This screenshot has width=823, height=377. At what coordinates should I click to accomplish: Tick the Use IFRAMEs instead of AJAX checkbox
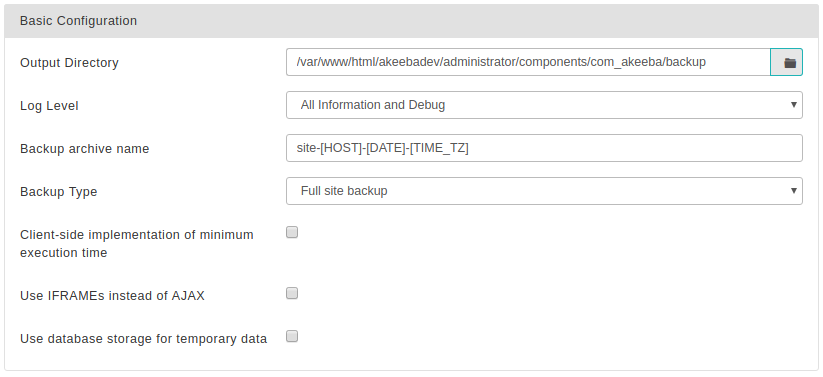point(292,293)
